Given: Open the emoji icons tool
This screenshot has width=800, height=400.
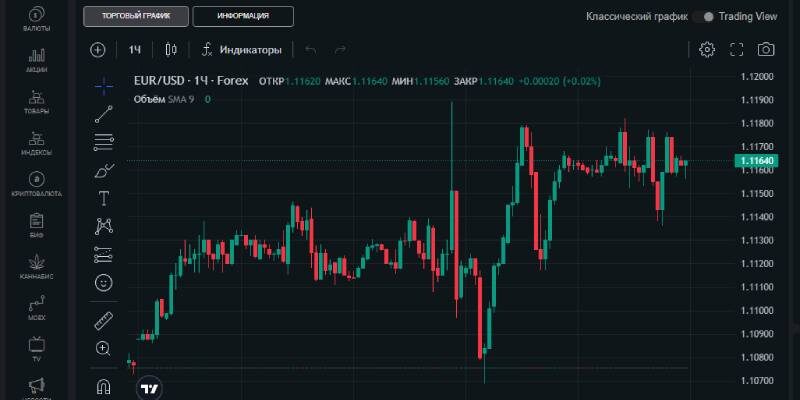Looking at the screenshot, I should coord(104,282).
